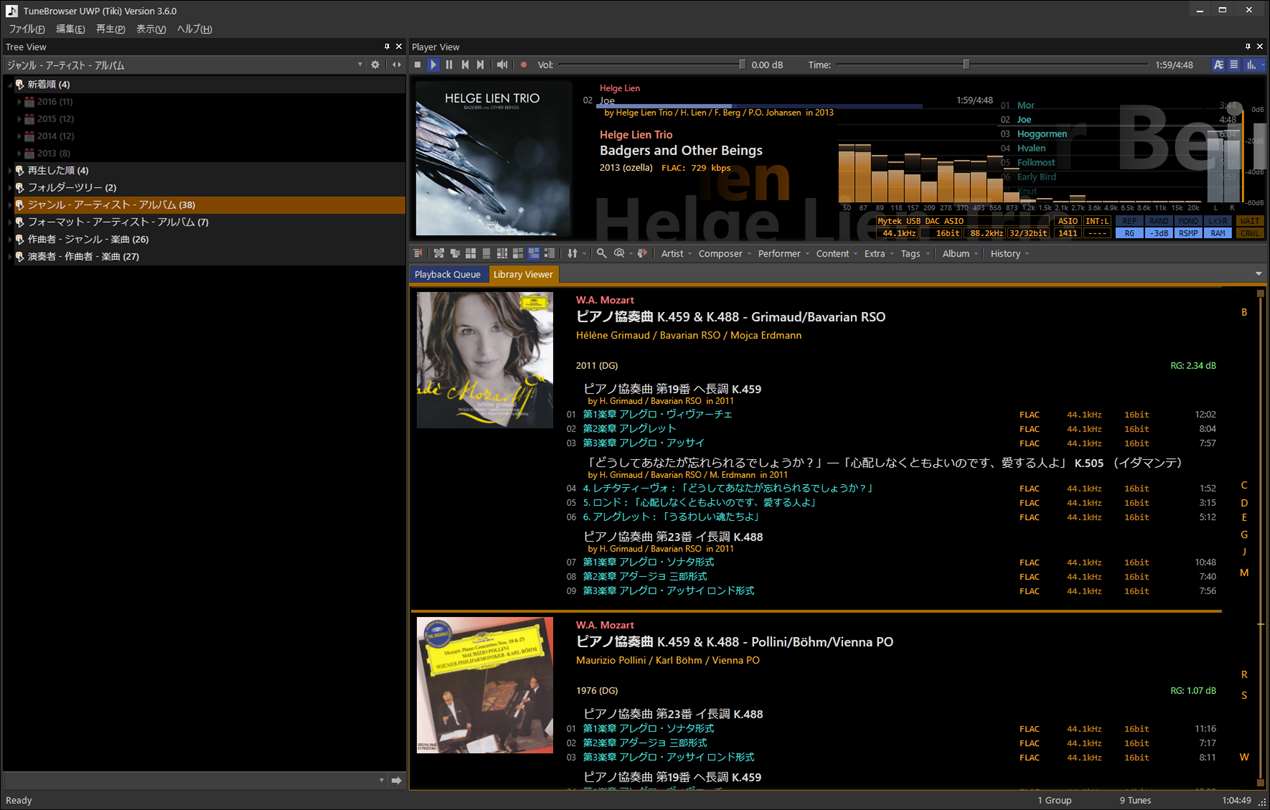Go back to the previous track
Screen dimensions: 1270x810
pos(465,65)
